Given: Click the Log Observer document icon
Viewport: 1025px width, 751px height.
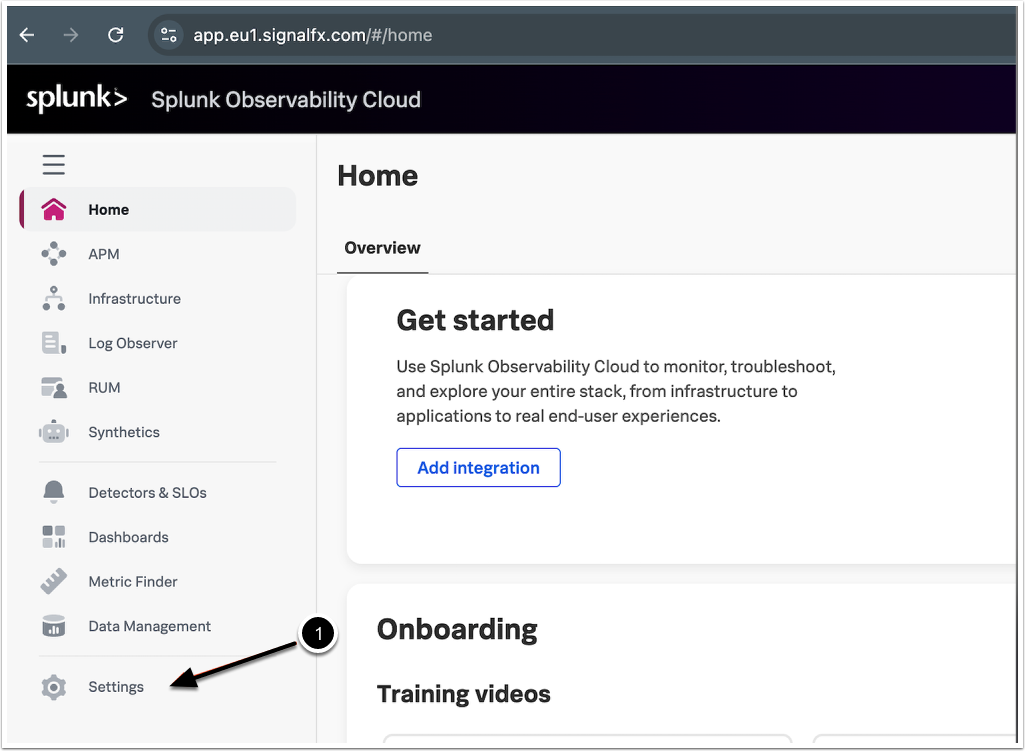Looking at the screenshot, I should pyautogui.click(x=54, y=342).
